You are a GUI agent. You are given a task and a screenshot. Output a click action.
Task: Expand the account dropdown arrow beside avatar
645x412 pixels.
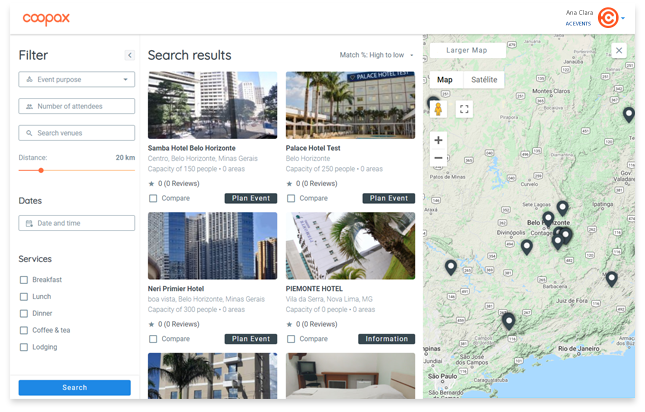(x=623, y=18)
